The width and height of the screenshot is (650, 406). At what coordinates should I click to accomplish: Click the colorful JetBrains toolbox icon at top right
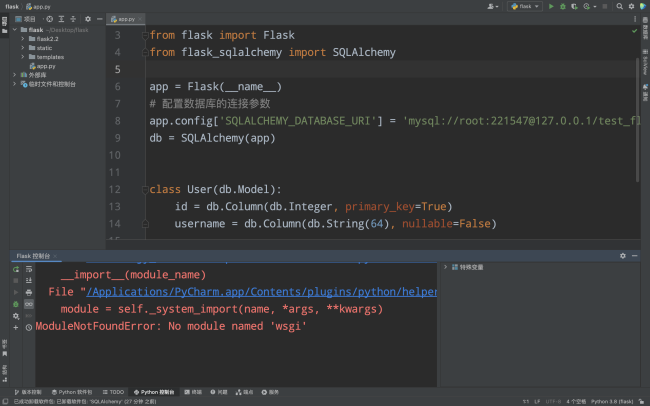[x=643, y=6]
